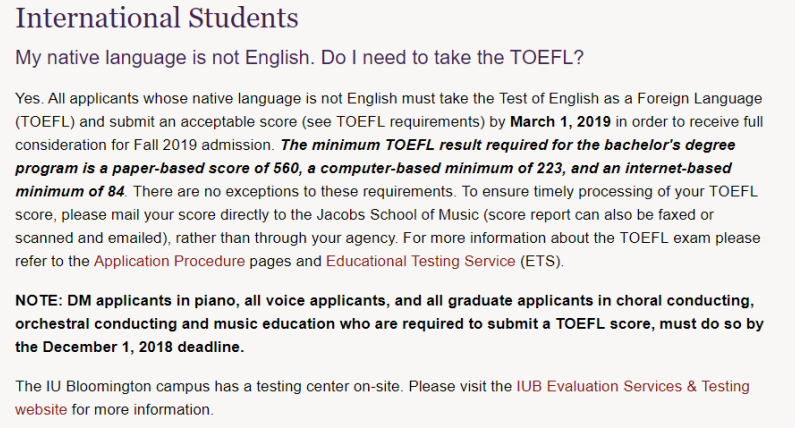Open the Application Procedure link

(169, 261)
